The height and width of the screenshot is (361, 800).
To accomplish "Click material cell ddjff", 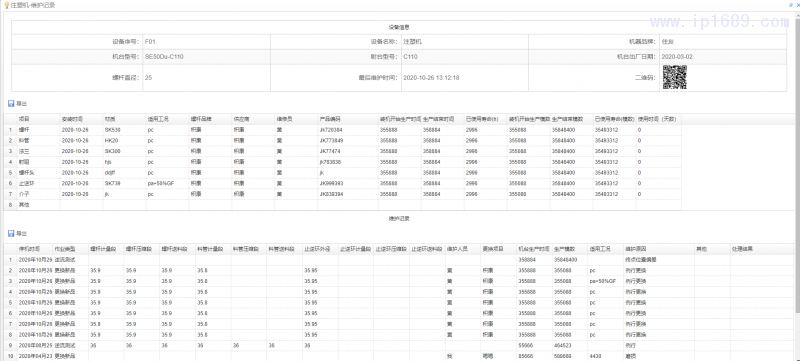I will pyautogui.click(x=110, y=172).
